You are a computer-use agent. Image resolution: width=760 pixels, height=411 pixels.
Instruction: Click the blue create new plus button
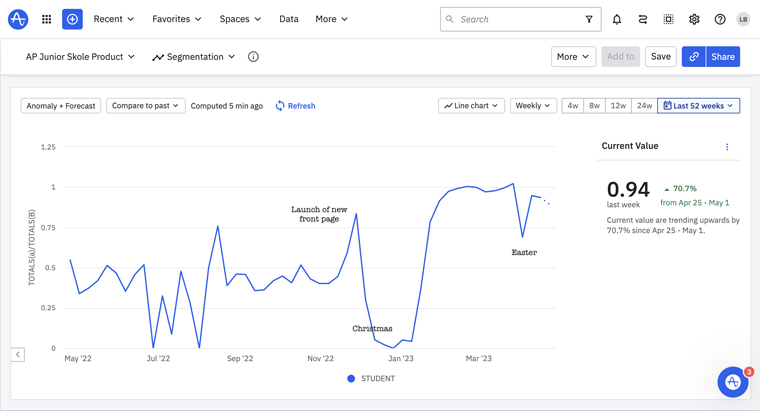pyautogui.click(x=72, y=19)
